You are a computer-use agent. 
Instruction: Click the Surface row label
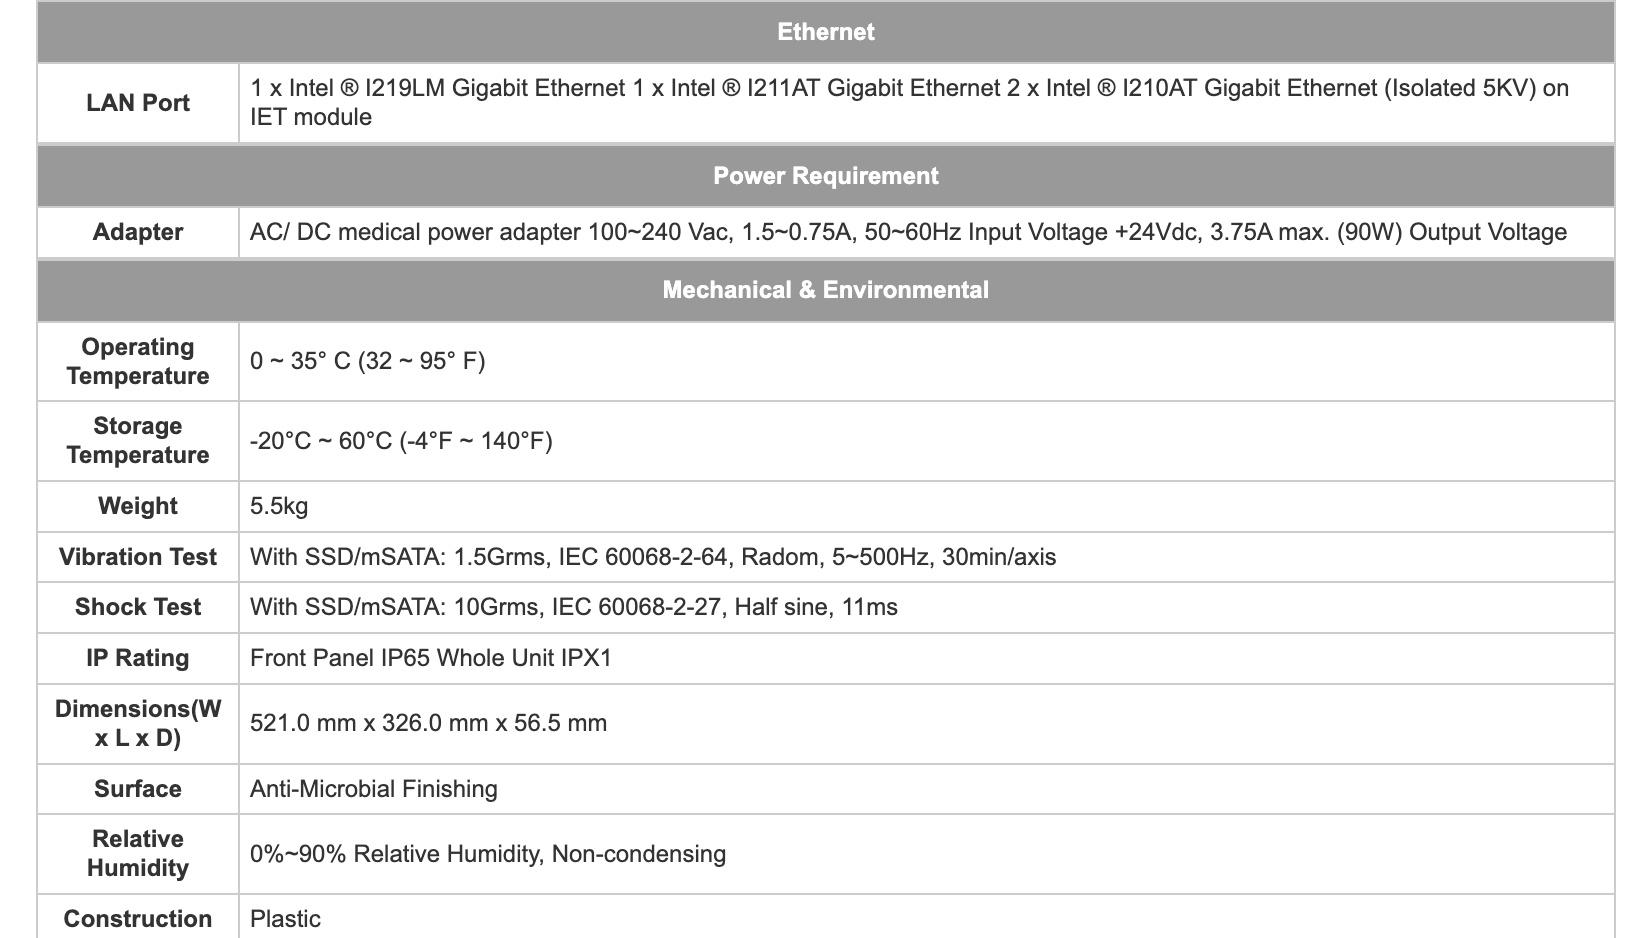click(x=138, y=789)
